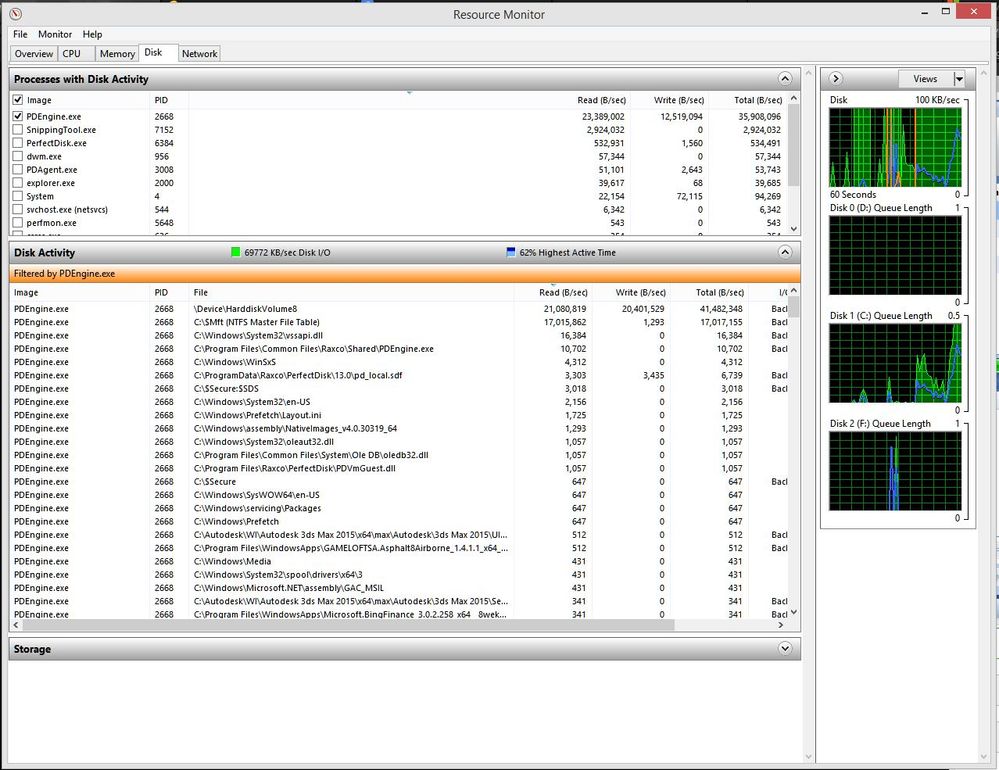This screenshot has width=999, height=770.
Task: Switch to the Network tab
Action: [x=199, y=53]
